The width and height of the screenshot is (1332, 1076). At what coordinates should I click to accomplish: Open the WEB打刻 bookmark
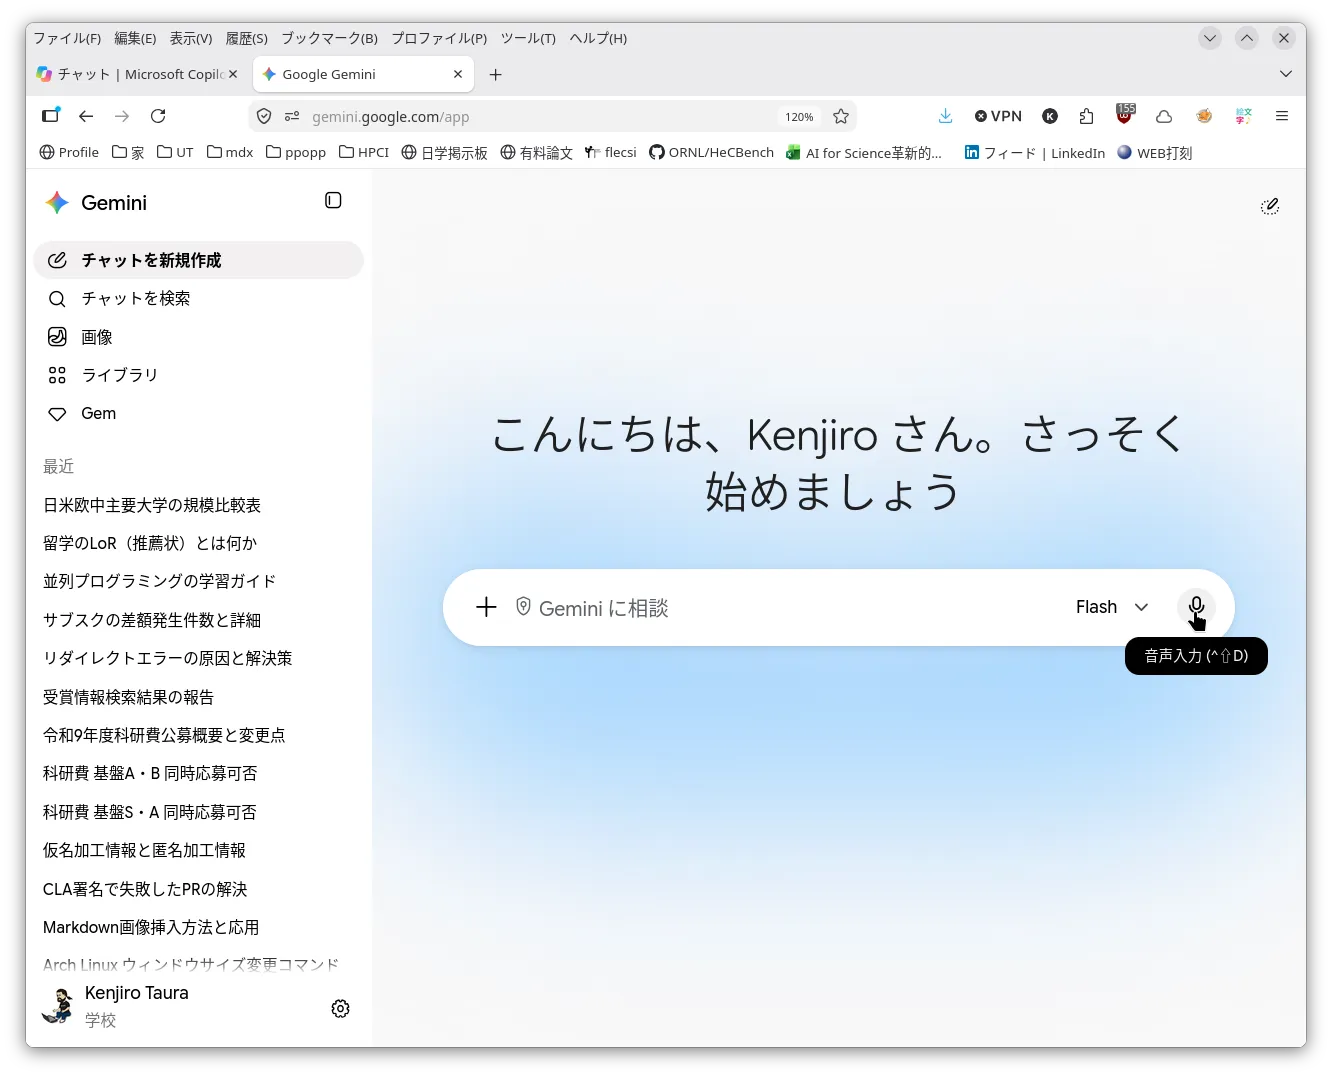1155,153
